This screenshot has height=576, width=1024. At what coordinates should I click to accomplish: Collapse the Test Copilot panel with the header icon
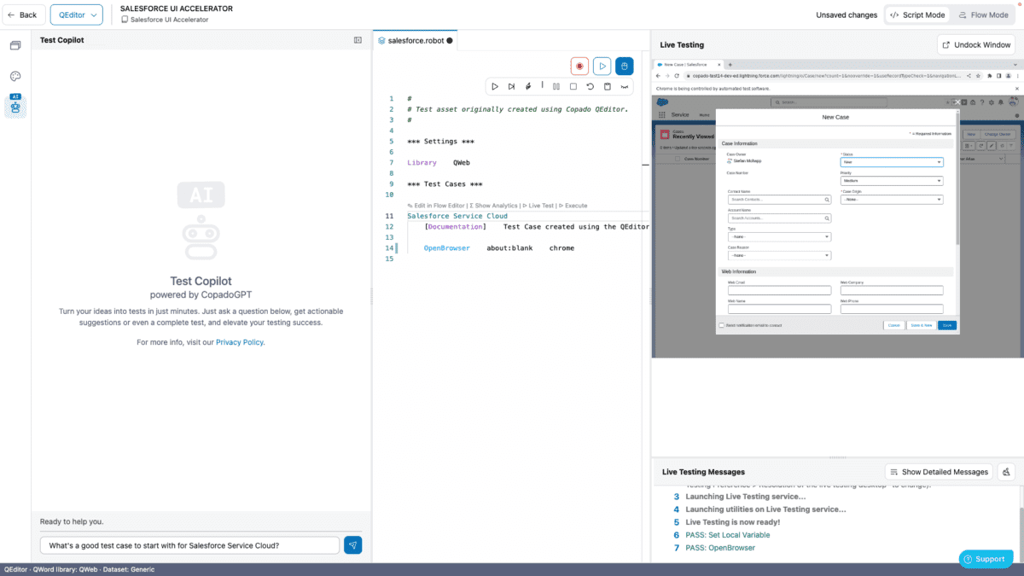[358, 40]
